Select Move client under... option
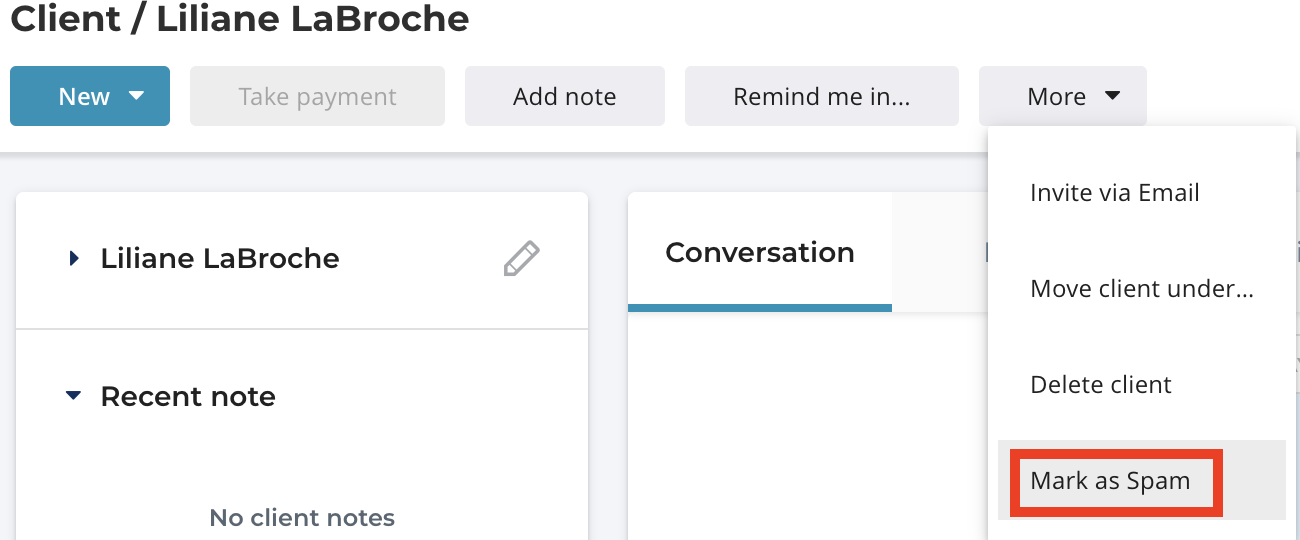 click(x=1142, y=289)
